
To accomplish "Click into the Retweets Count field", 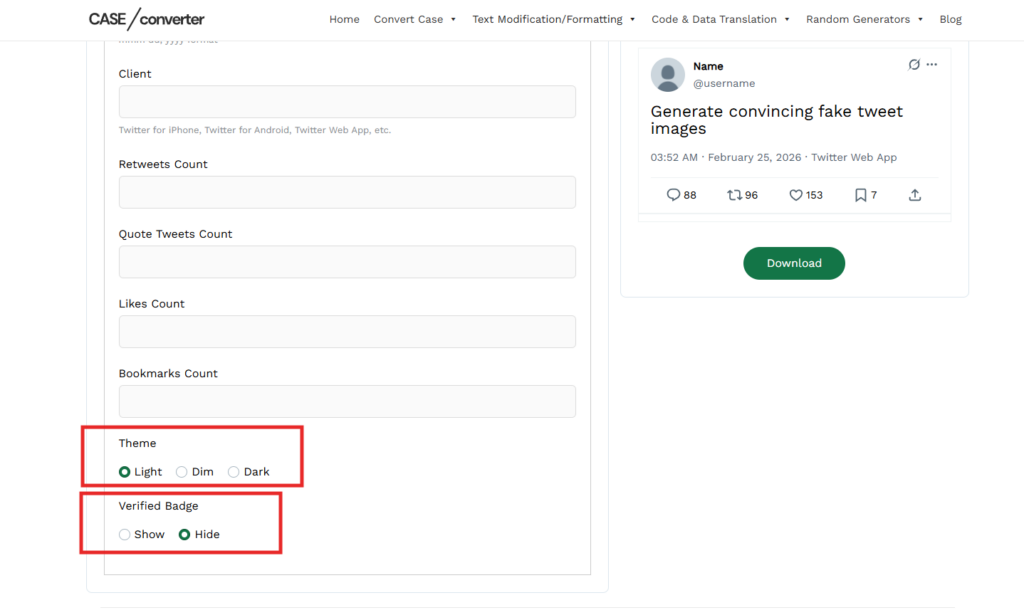I will 347,192.
